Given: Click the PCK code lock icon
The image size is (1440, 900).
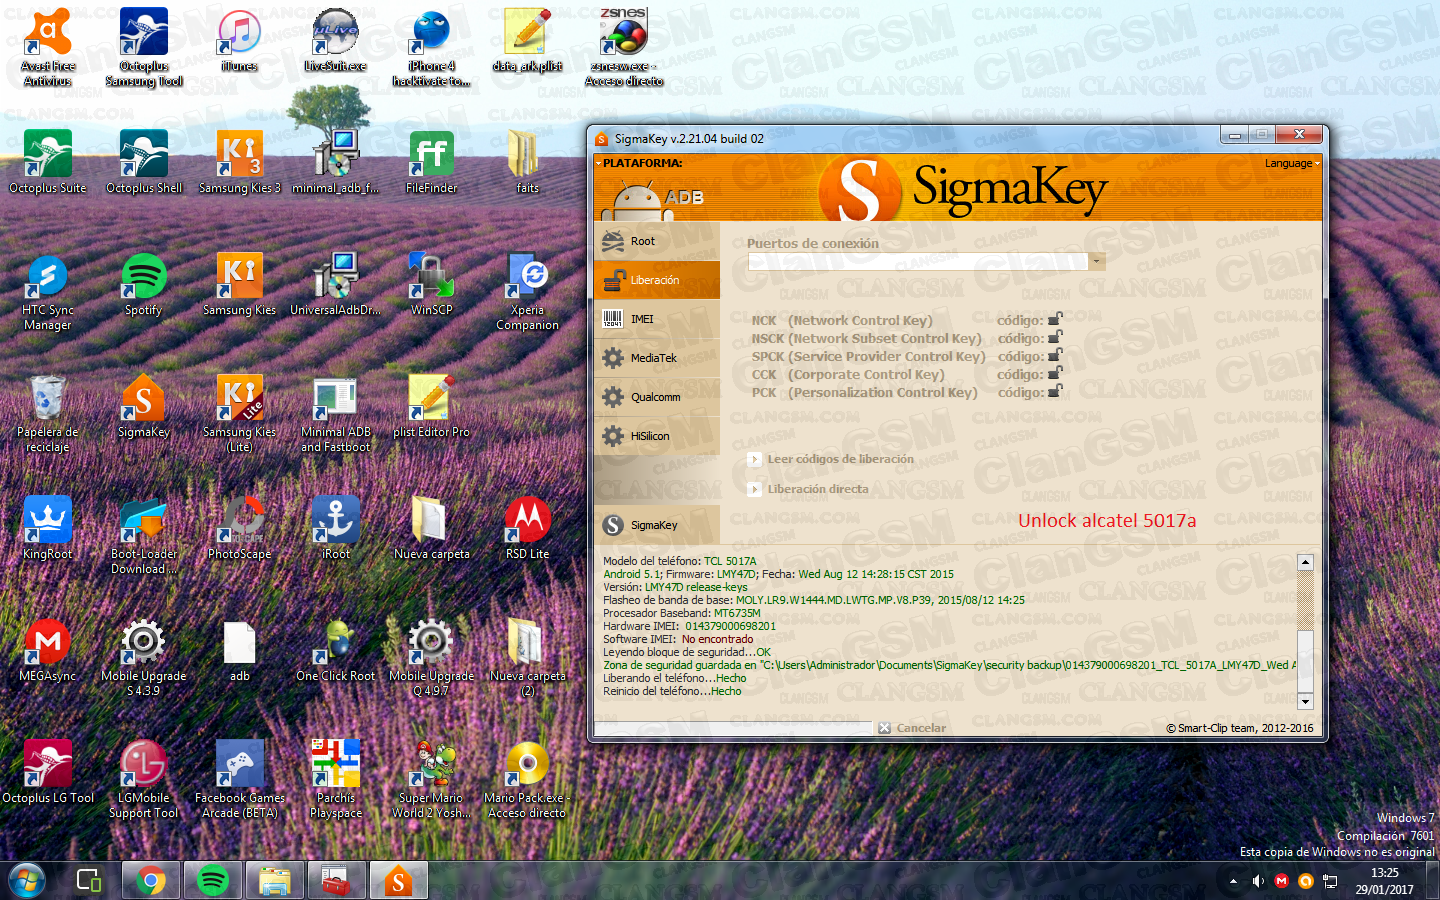Looking at the screenshot, I should [1055, 391].
